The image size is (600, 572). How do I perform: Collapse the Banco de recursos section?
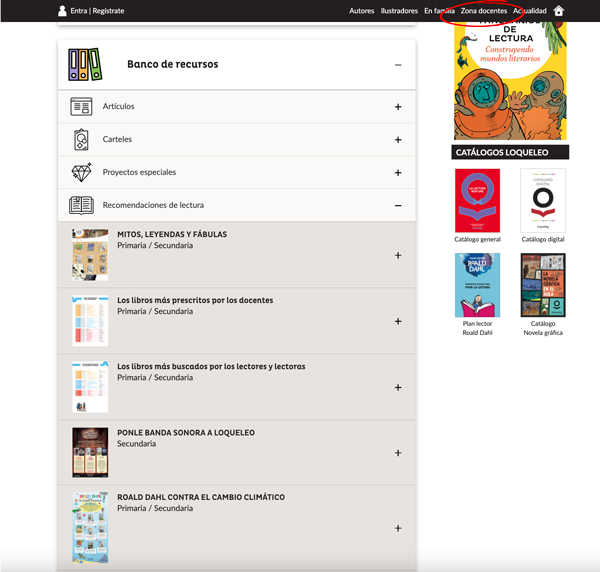coord(398,65)
